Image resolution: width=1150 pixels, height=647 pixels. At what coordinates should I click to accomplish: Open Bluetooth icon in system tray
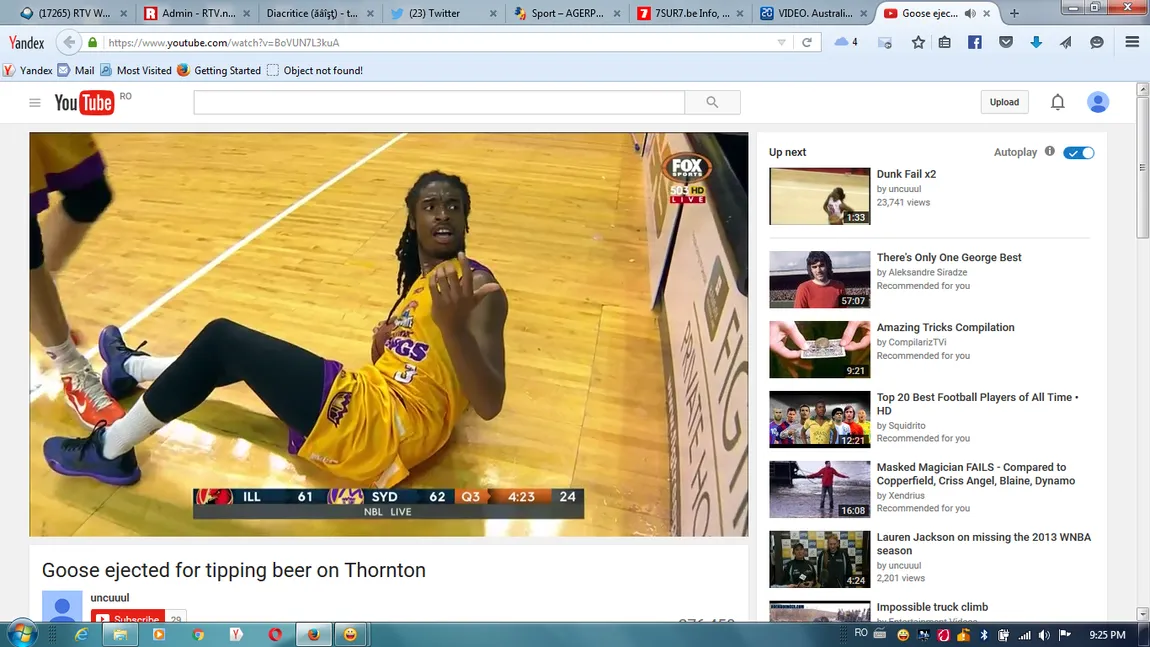[x=984, y=635]
